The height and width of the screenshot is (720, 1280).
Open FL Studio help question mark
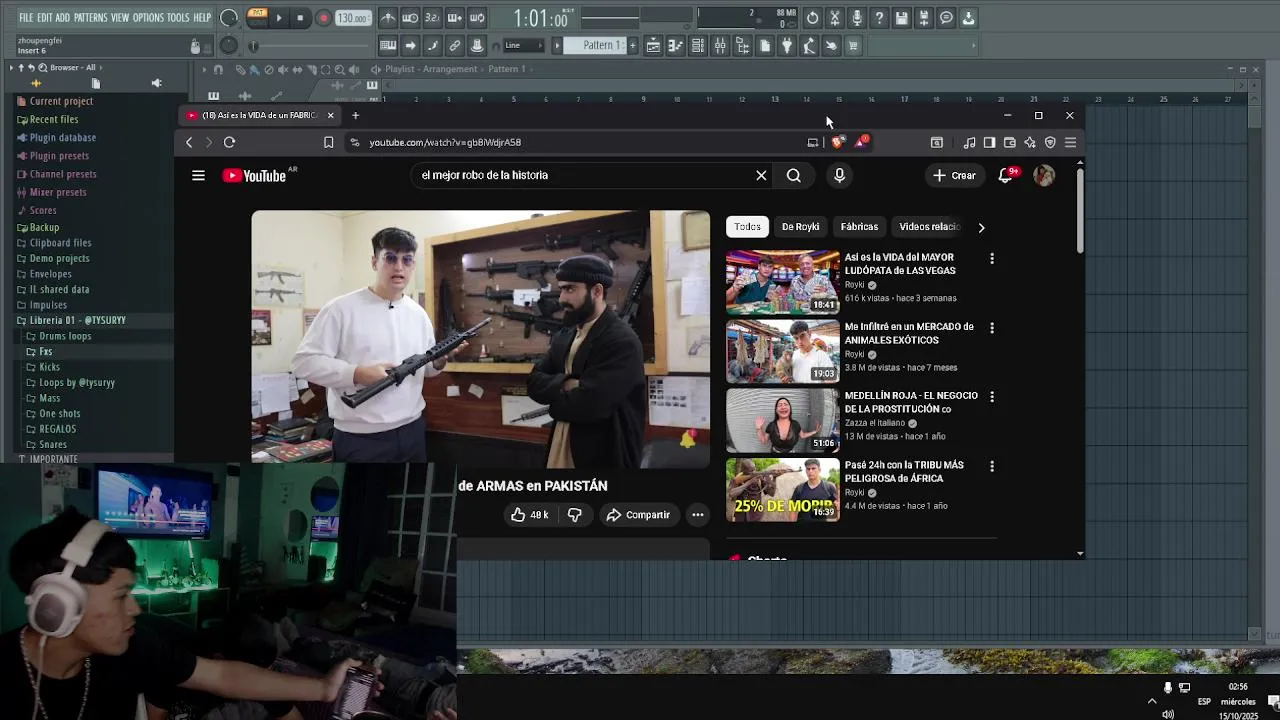coord(879,18)
